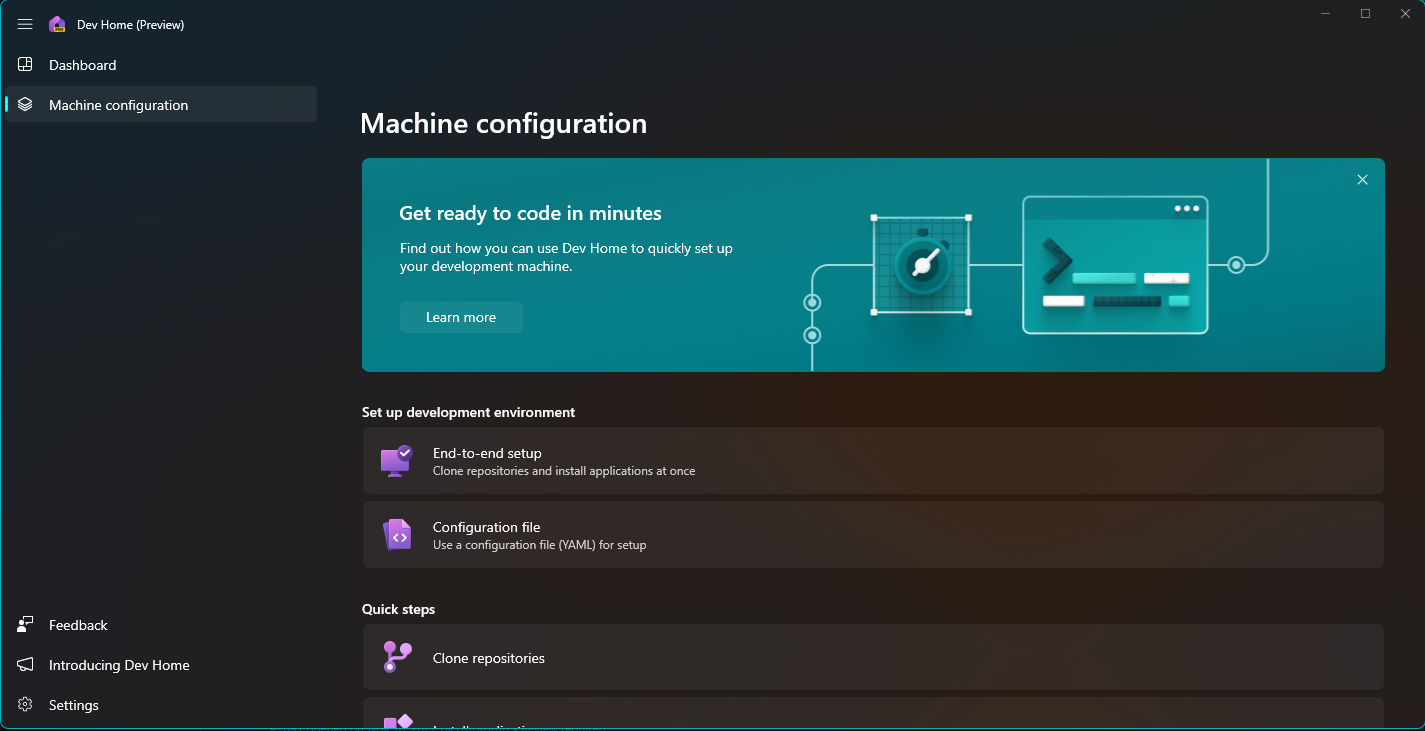Viewport: 1425px width, 731px height.
Task: Open Settings via the gear icon
Action: coord(23,704)
